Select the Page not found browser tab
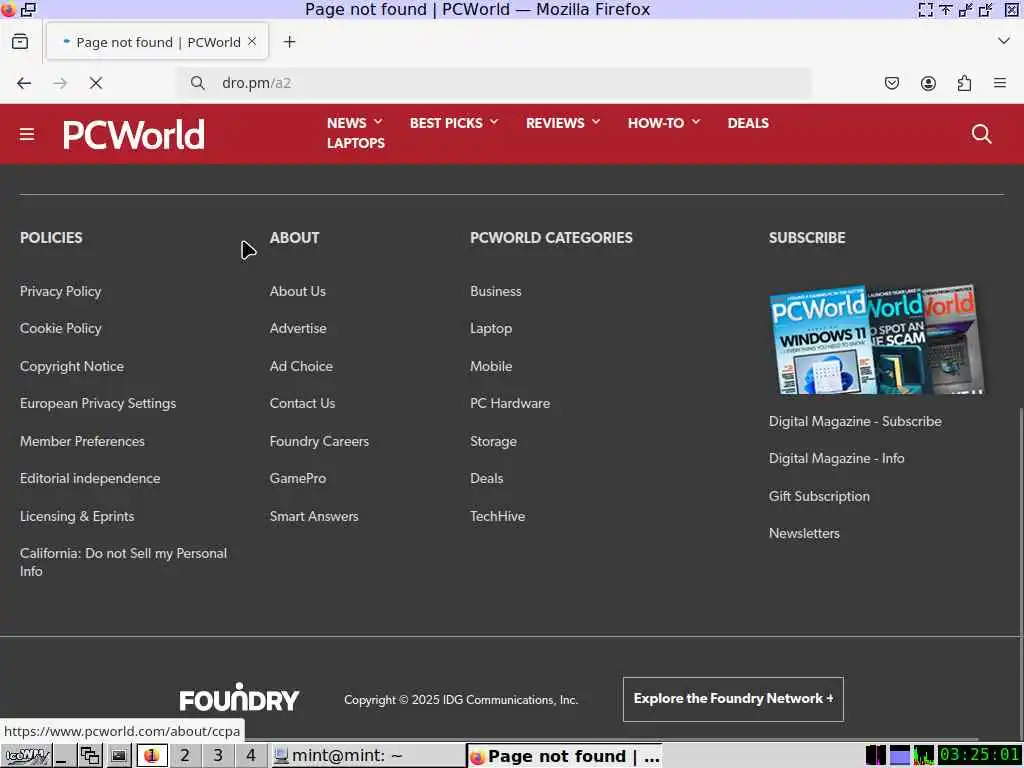This screenshot has width=1024, height=768. point(157,42)
